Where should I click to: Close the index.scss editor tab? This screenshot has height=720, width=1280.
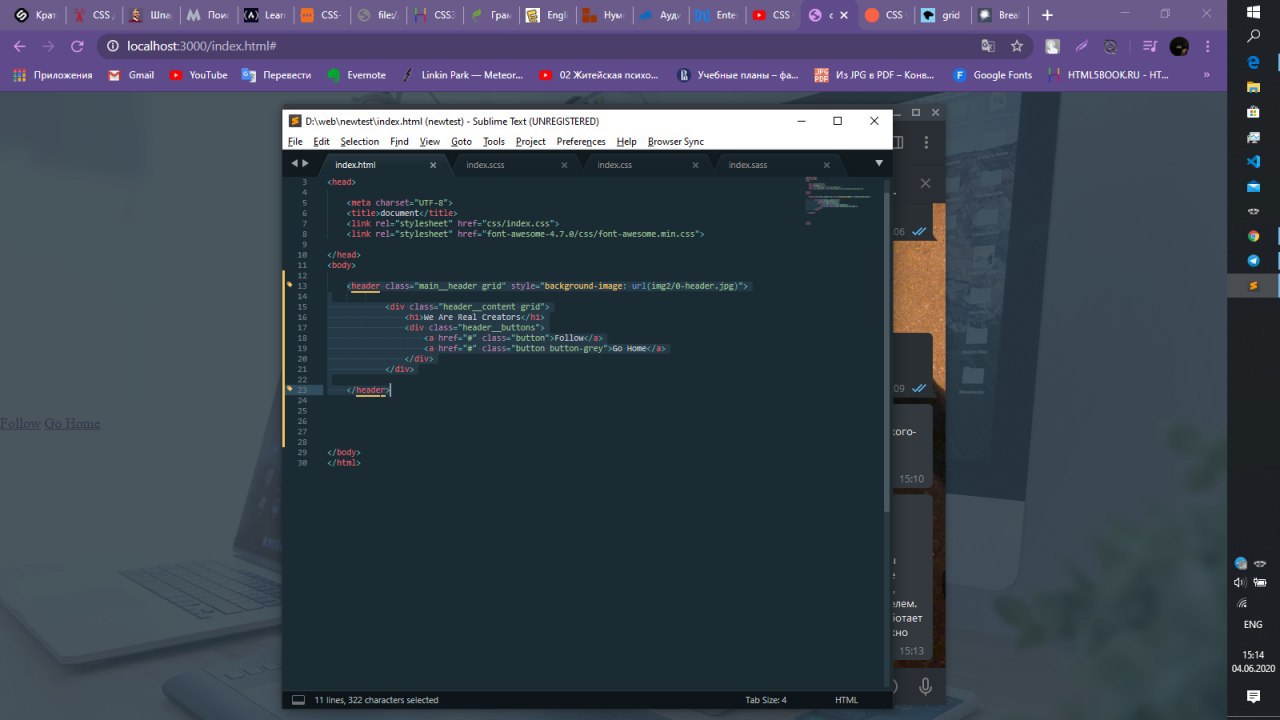[564, 165]
